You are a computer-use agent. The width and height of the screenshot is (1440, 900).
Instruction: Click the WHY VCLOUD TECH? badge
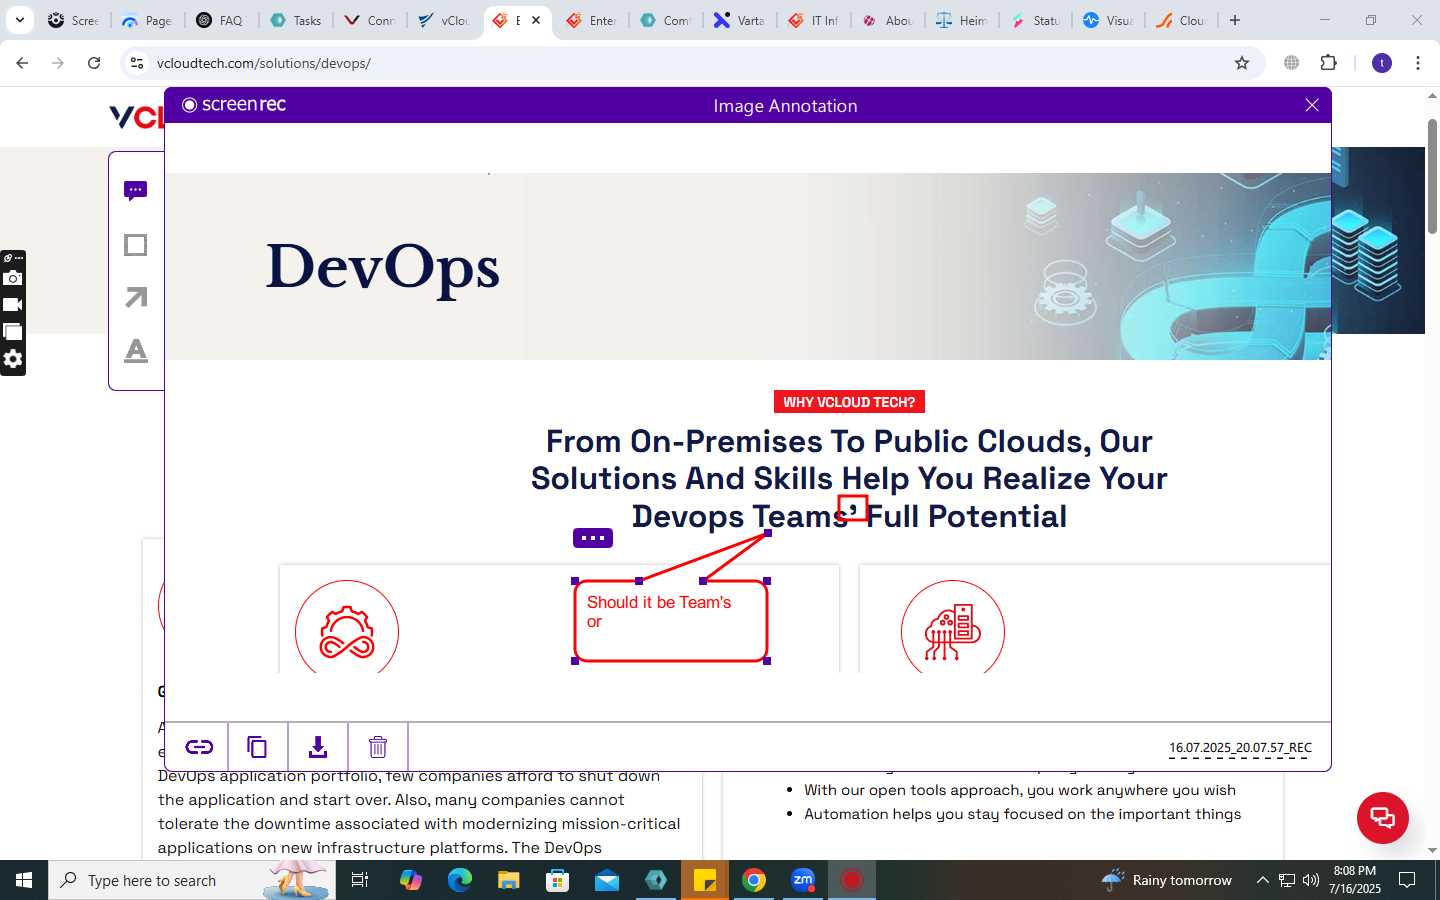849,402
